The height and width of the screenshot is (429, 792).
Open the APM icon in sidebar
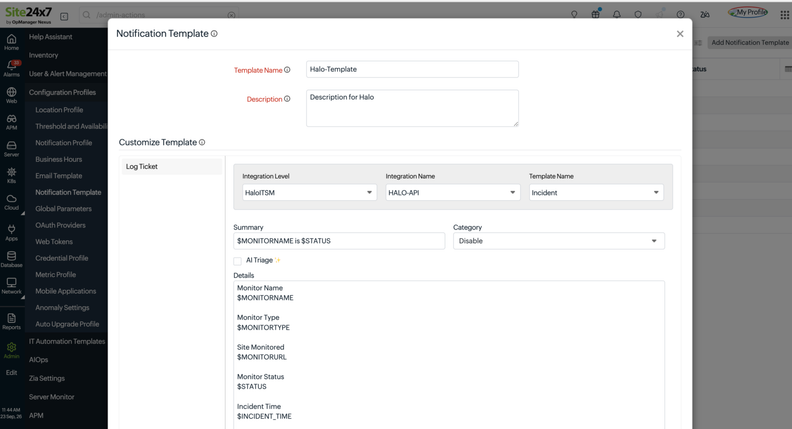[x=11, y=122]
